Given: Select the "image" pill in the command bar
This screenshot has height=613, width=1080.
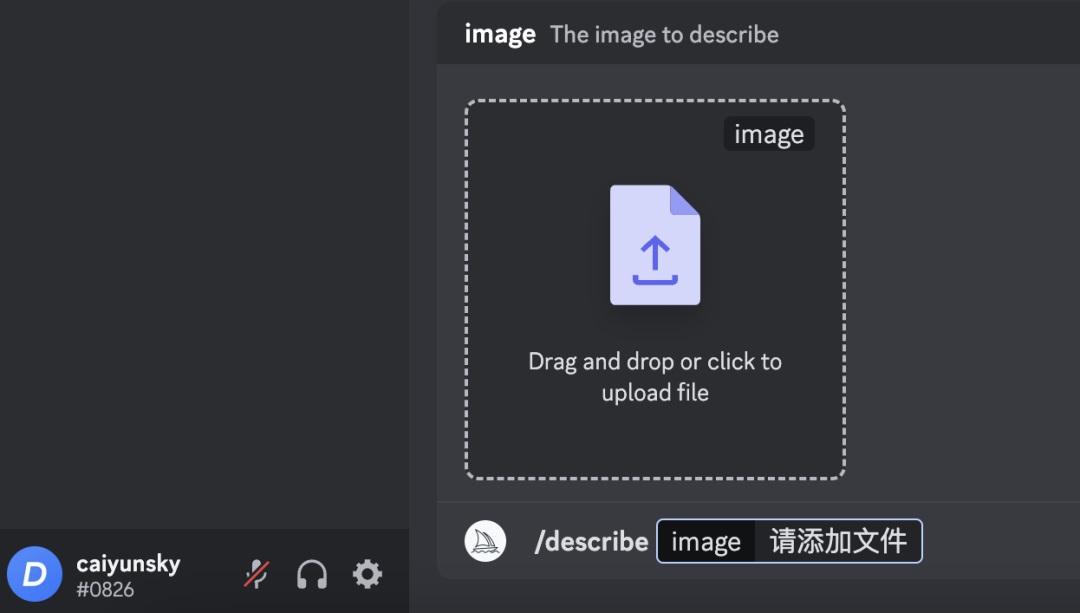Looking at the screenshot, I should pyautogui.click(x=705, y=541).
